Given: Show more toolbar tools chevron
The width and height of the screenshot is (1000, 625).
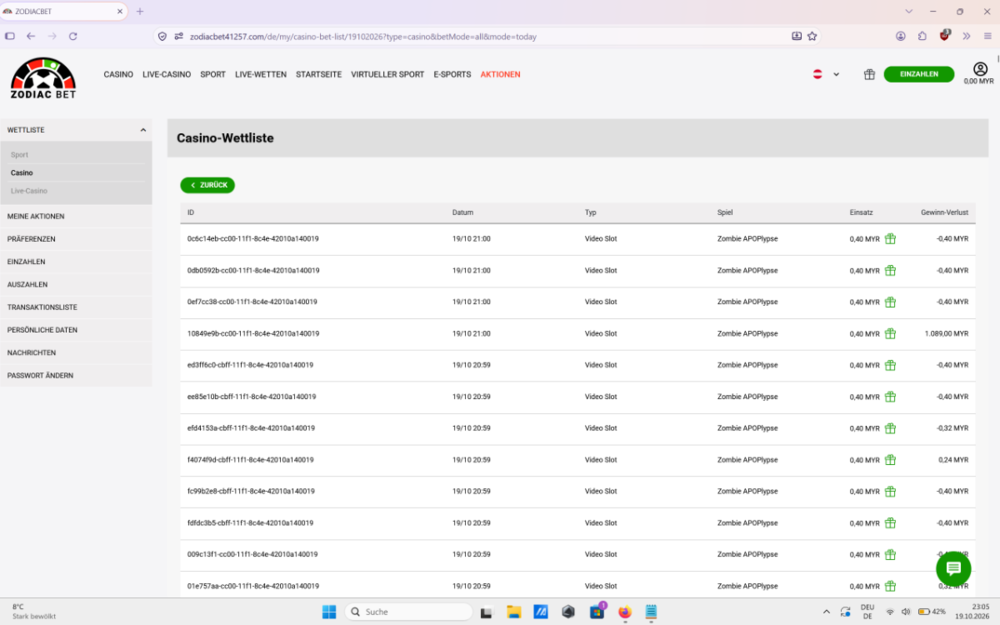Looking at the screenshot, I should [966, 36].
